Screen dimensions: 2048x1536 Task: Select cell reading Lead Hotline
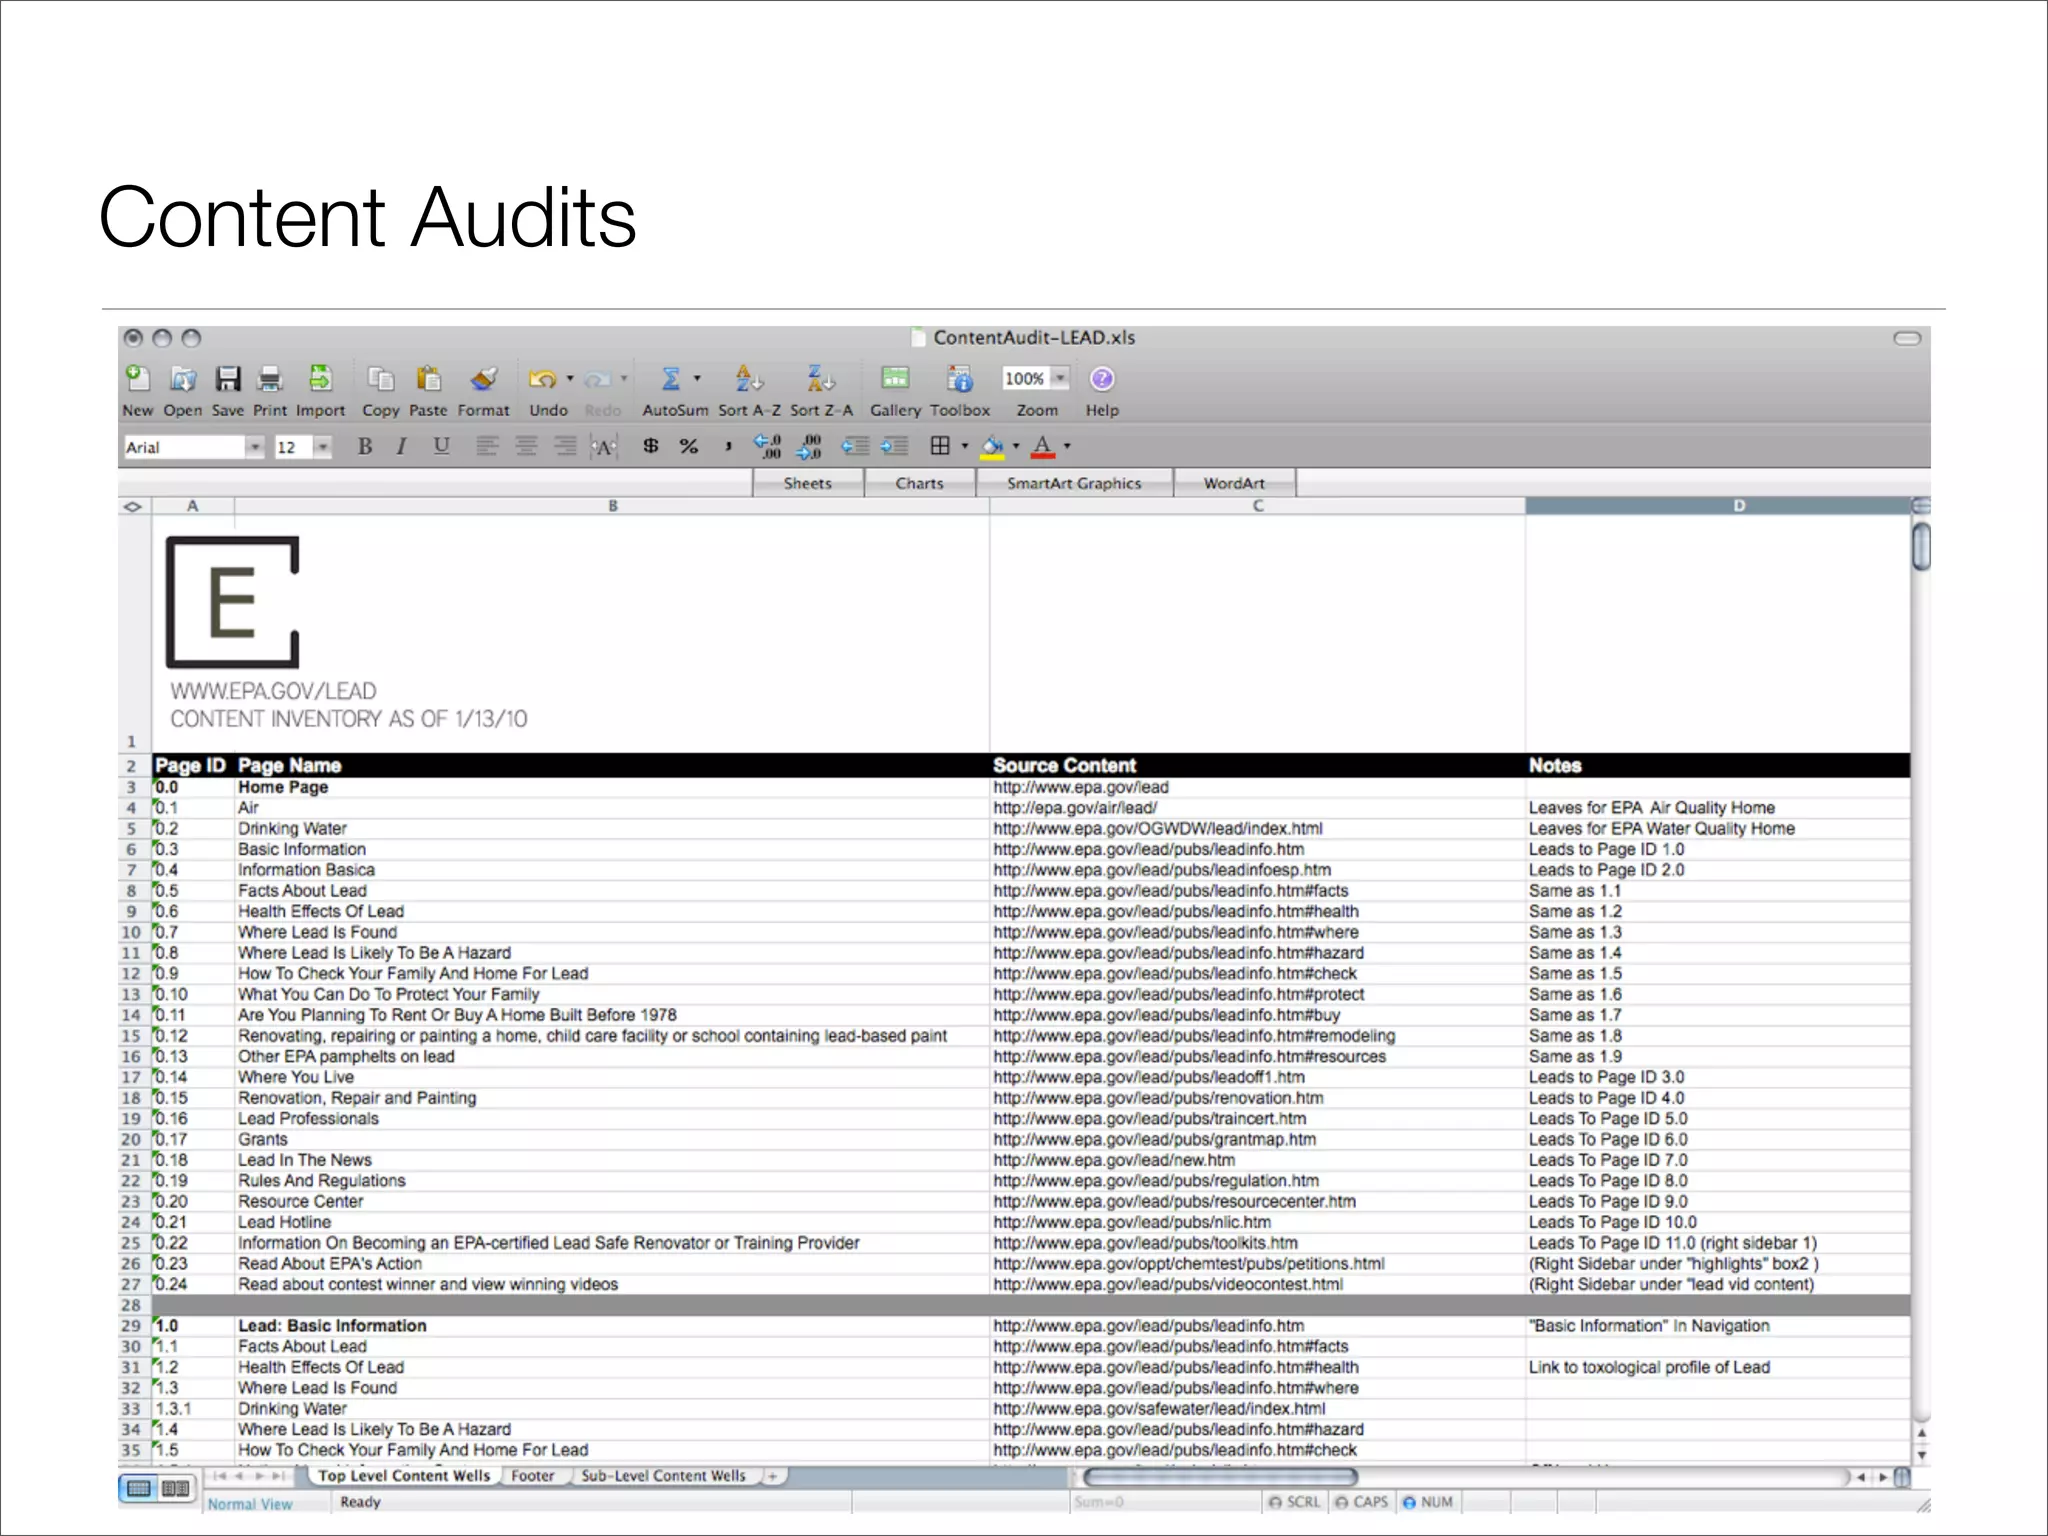tap(612, 1222)
